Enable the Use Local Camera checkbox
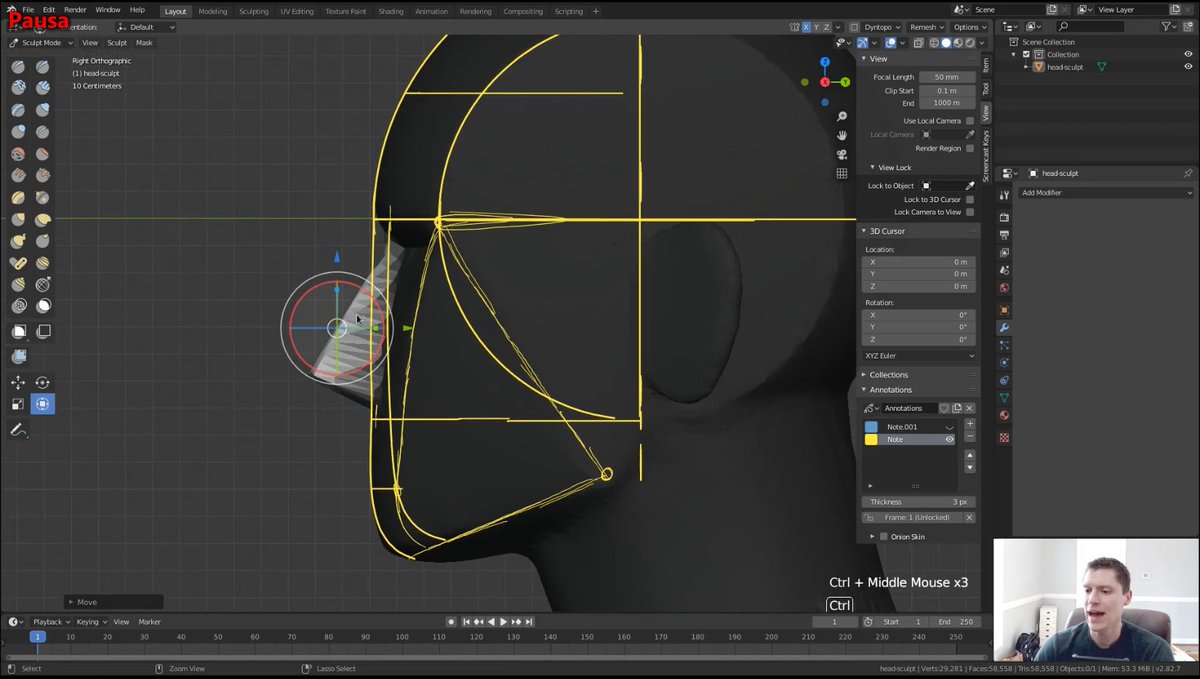 (970, 121)
